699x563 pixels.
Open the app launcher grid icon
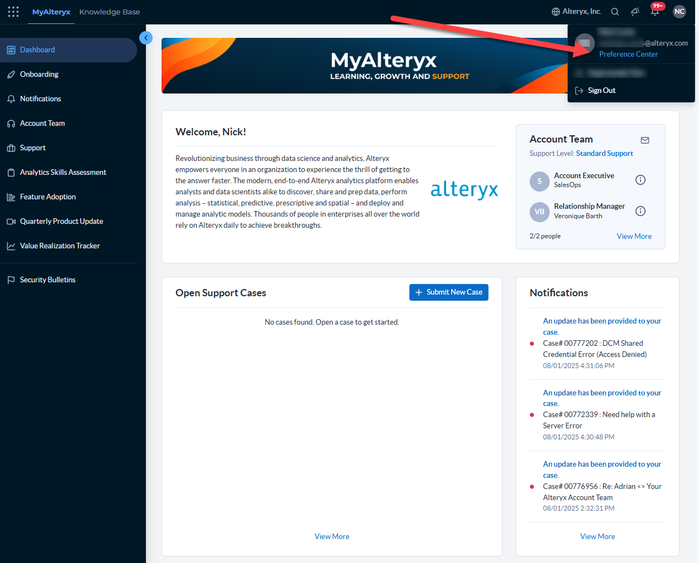click(13, 12)
